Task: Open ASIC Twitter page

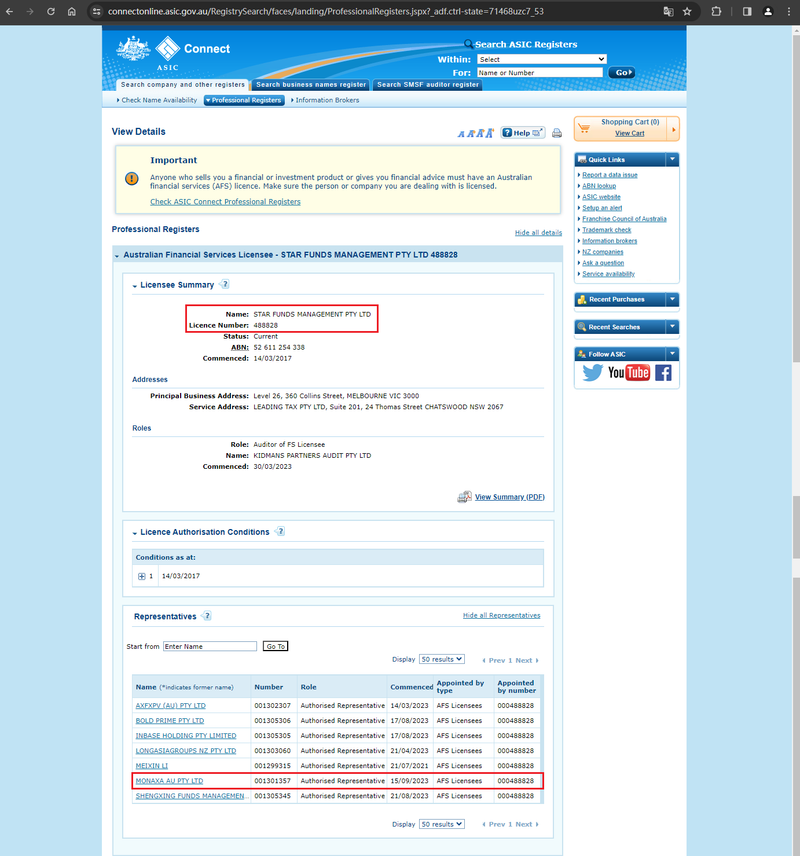Action: click(592, 373)
